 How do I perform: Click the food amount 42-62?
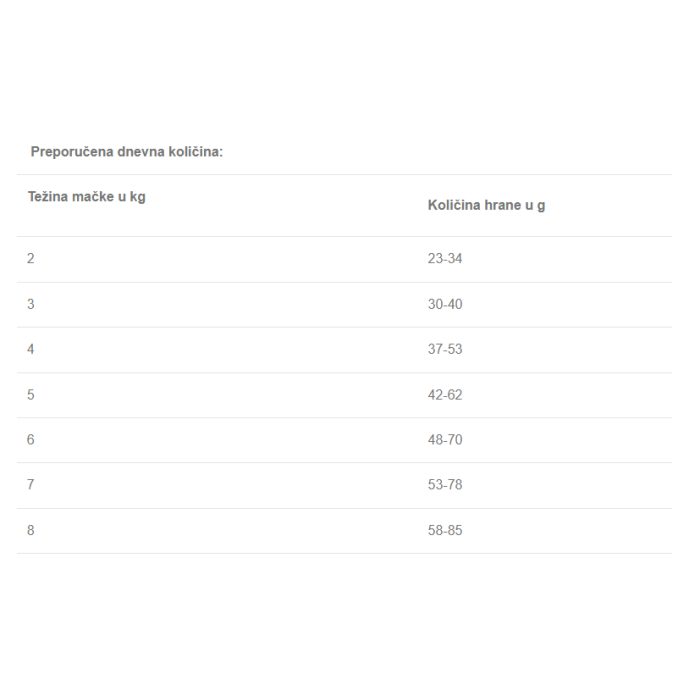coord(445,395)
